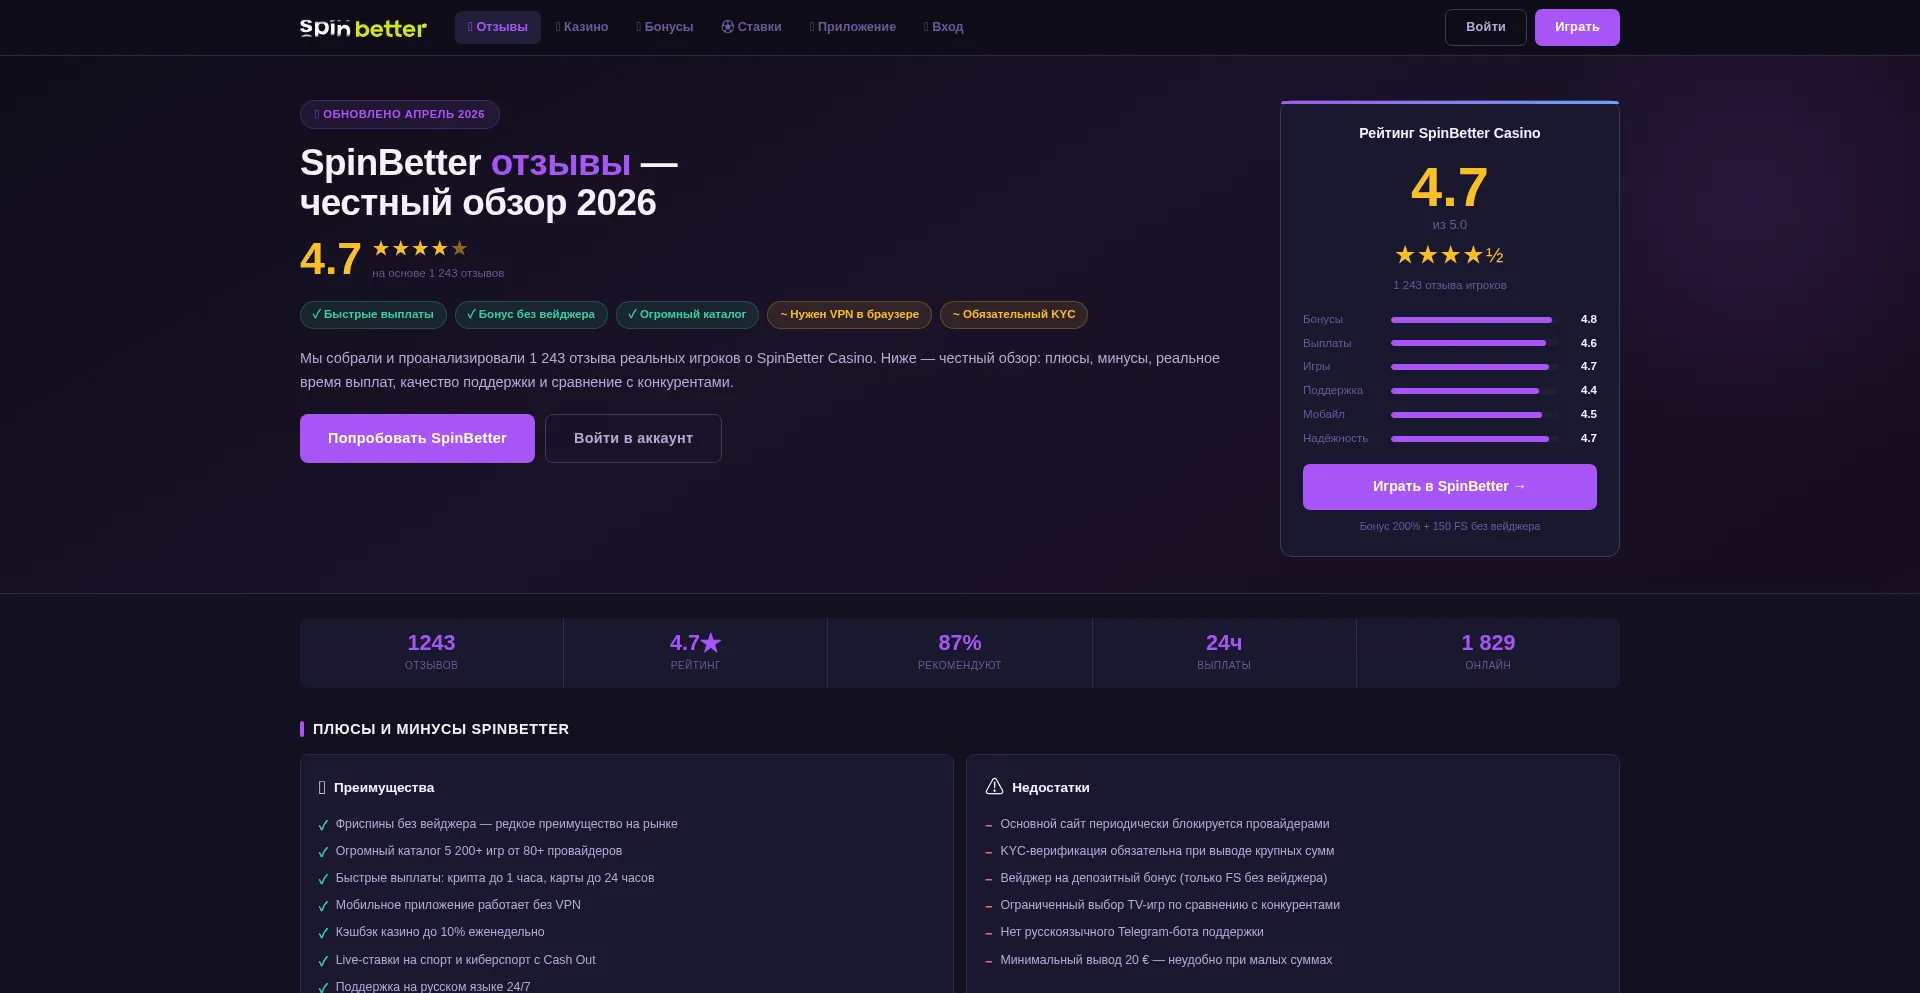Click "Фриспины без вейджера" advantage line
The height and width of the screenshot is (993, 1920).
[506, 824]
